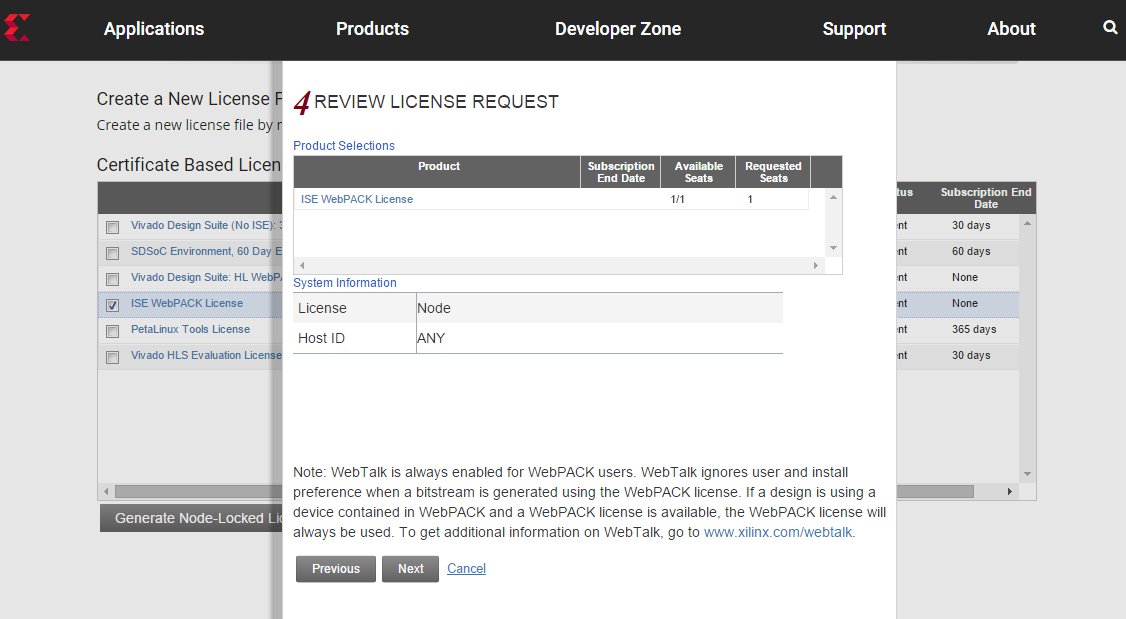Click the product table scroll left arrow
Image resolution: width=1126 pixels, height=619 pixels.
302,265
